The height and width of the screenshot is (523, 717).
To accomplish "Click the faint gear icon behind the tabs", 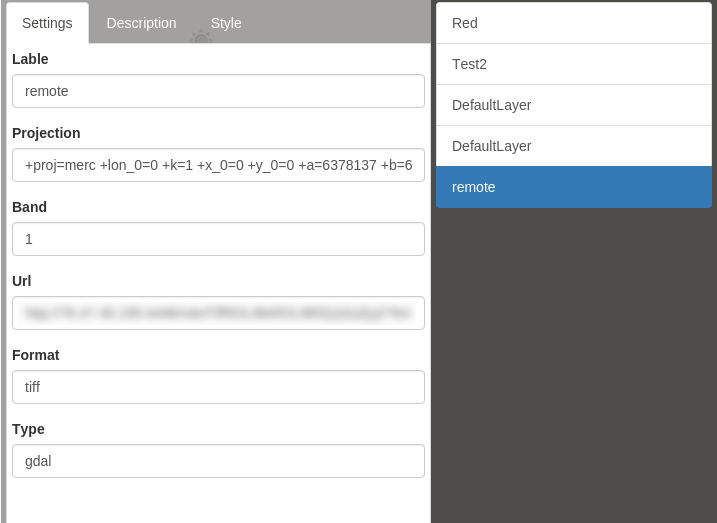I will pos(201,39).
